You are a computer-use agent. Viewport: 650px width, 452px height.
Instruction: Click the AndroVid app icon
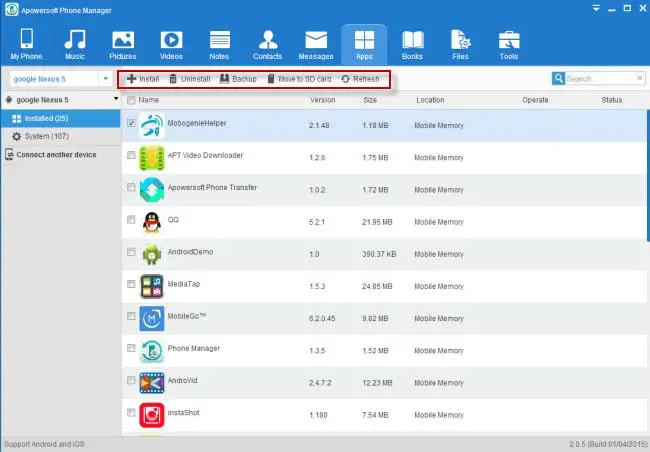pos(152,383)
